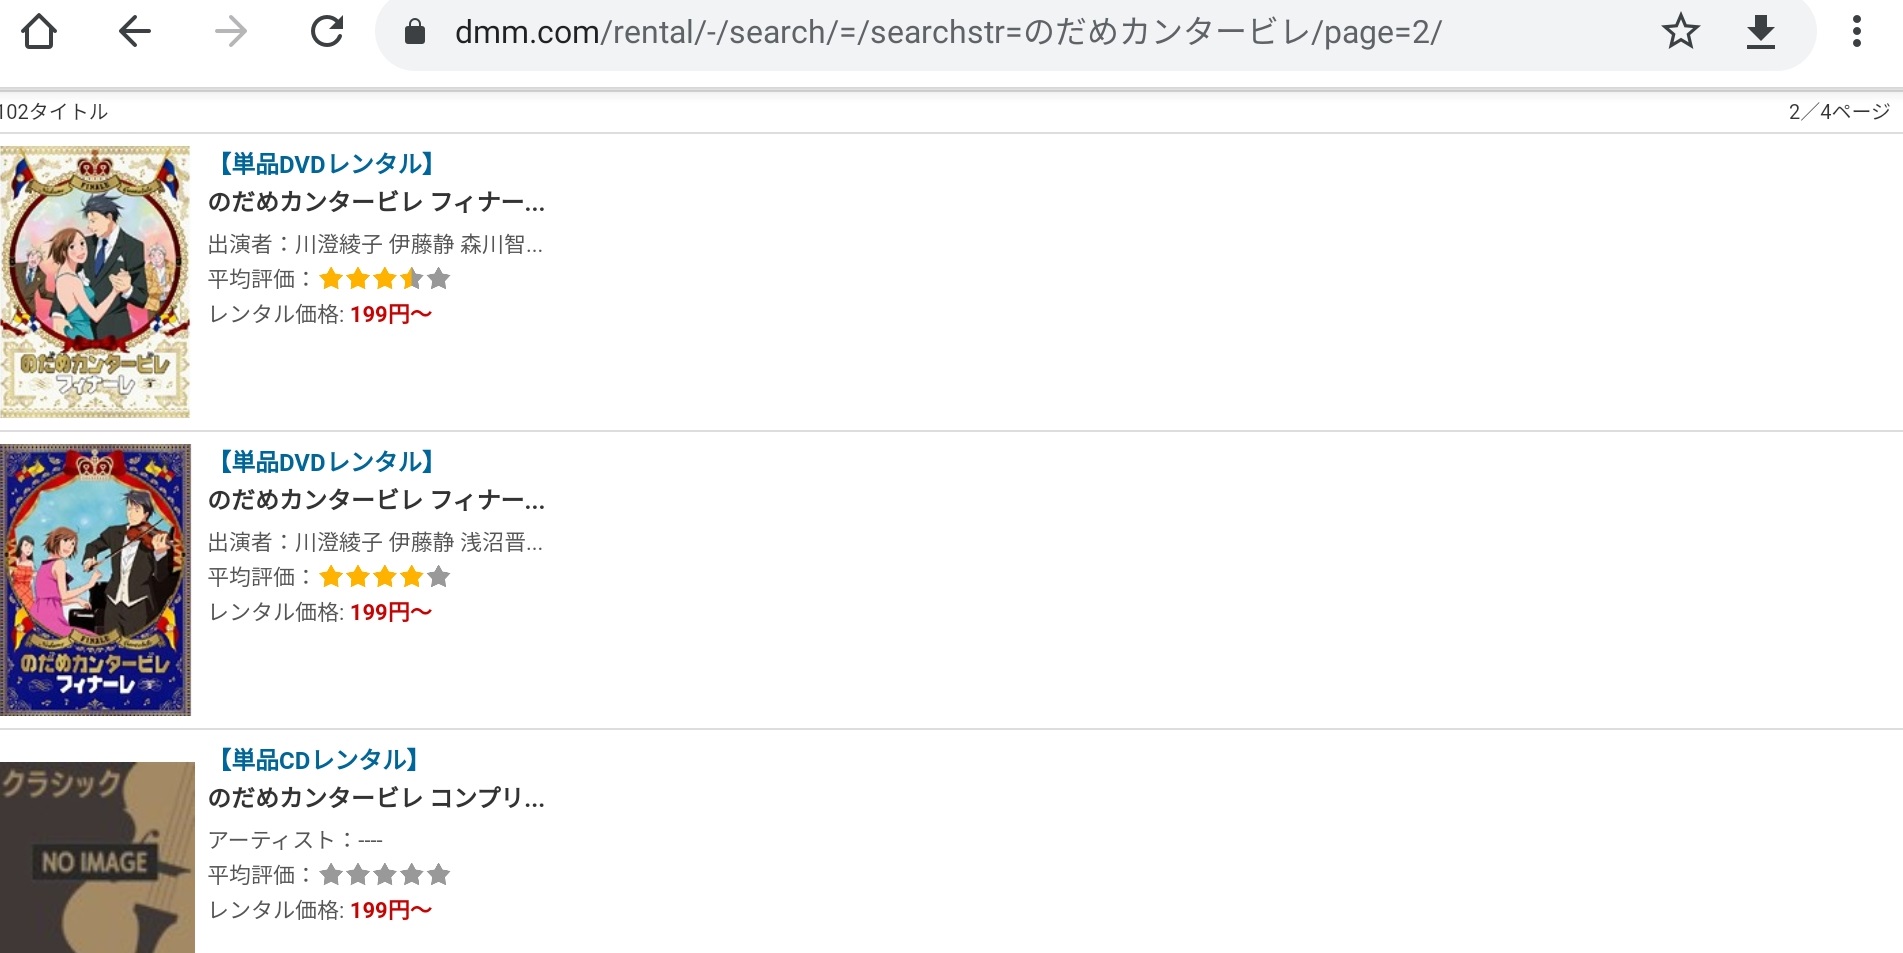The width and height of the screenshot is (1903, 953).
Task: Go to browser home page
Action: point(39,32)
